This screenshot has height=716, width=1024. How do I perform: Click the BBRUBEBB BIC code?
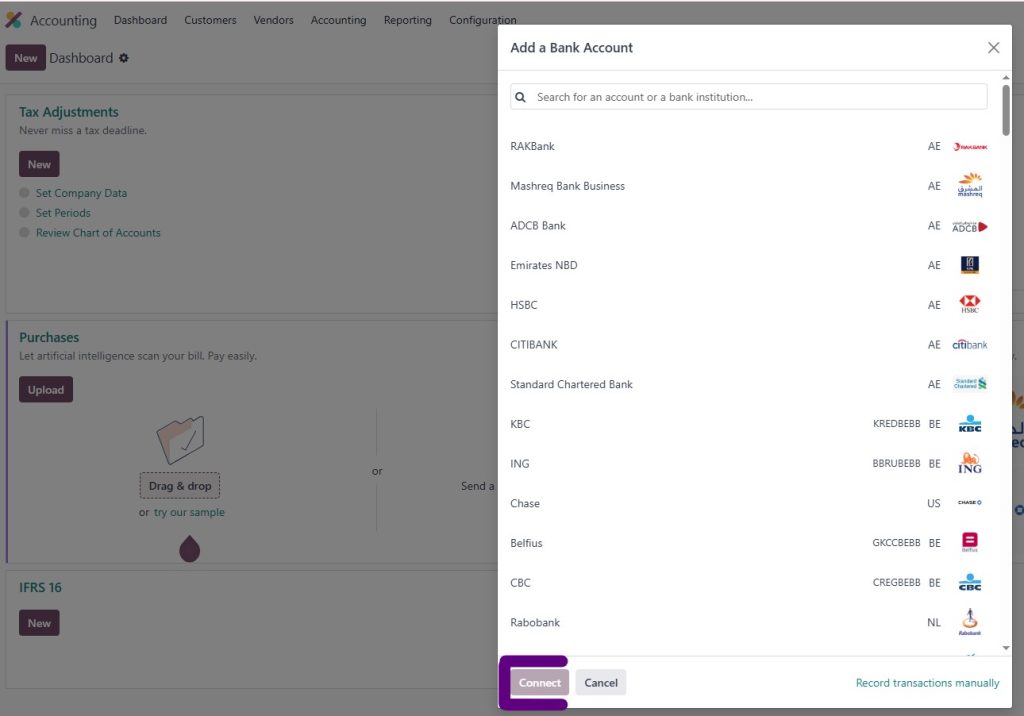tap(896, 463)
